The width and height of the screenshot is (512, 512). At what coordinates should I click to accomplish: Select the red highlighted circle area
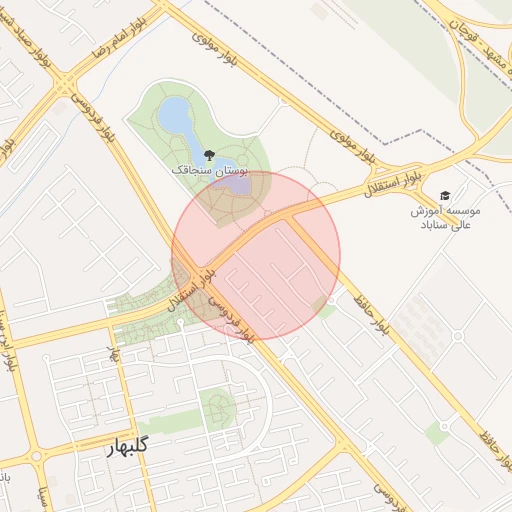point(256,256)
